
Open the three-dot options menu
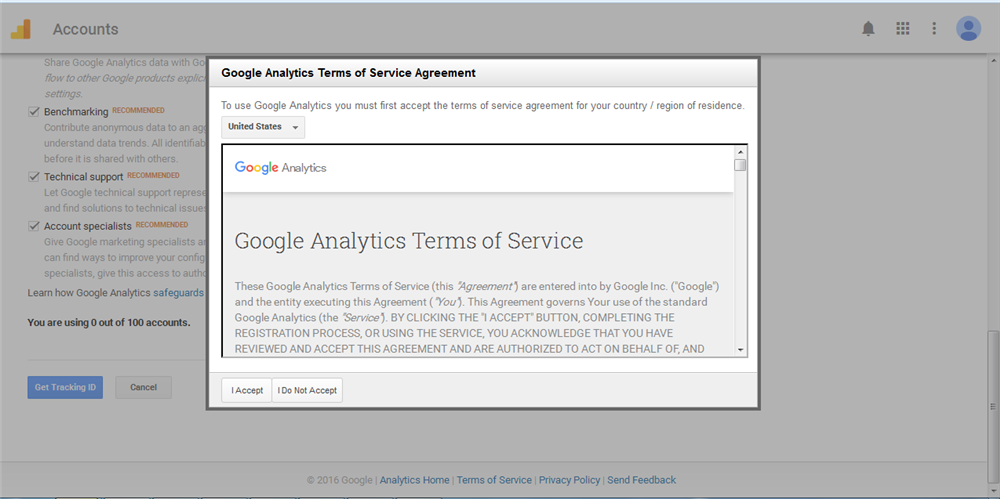pos(934,29)
